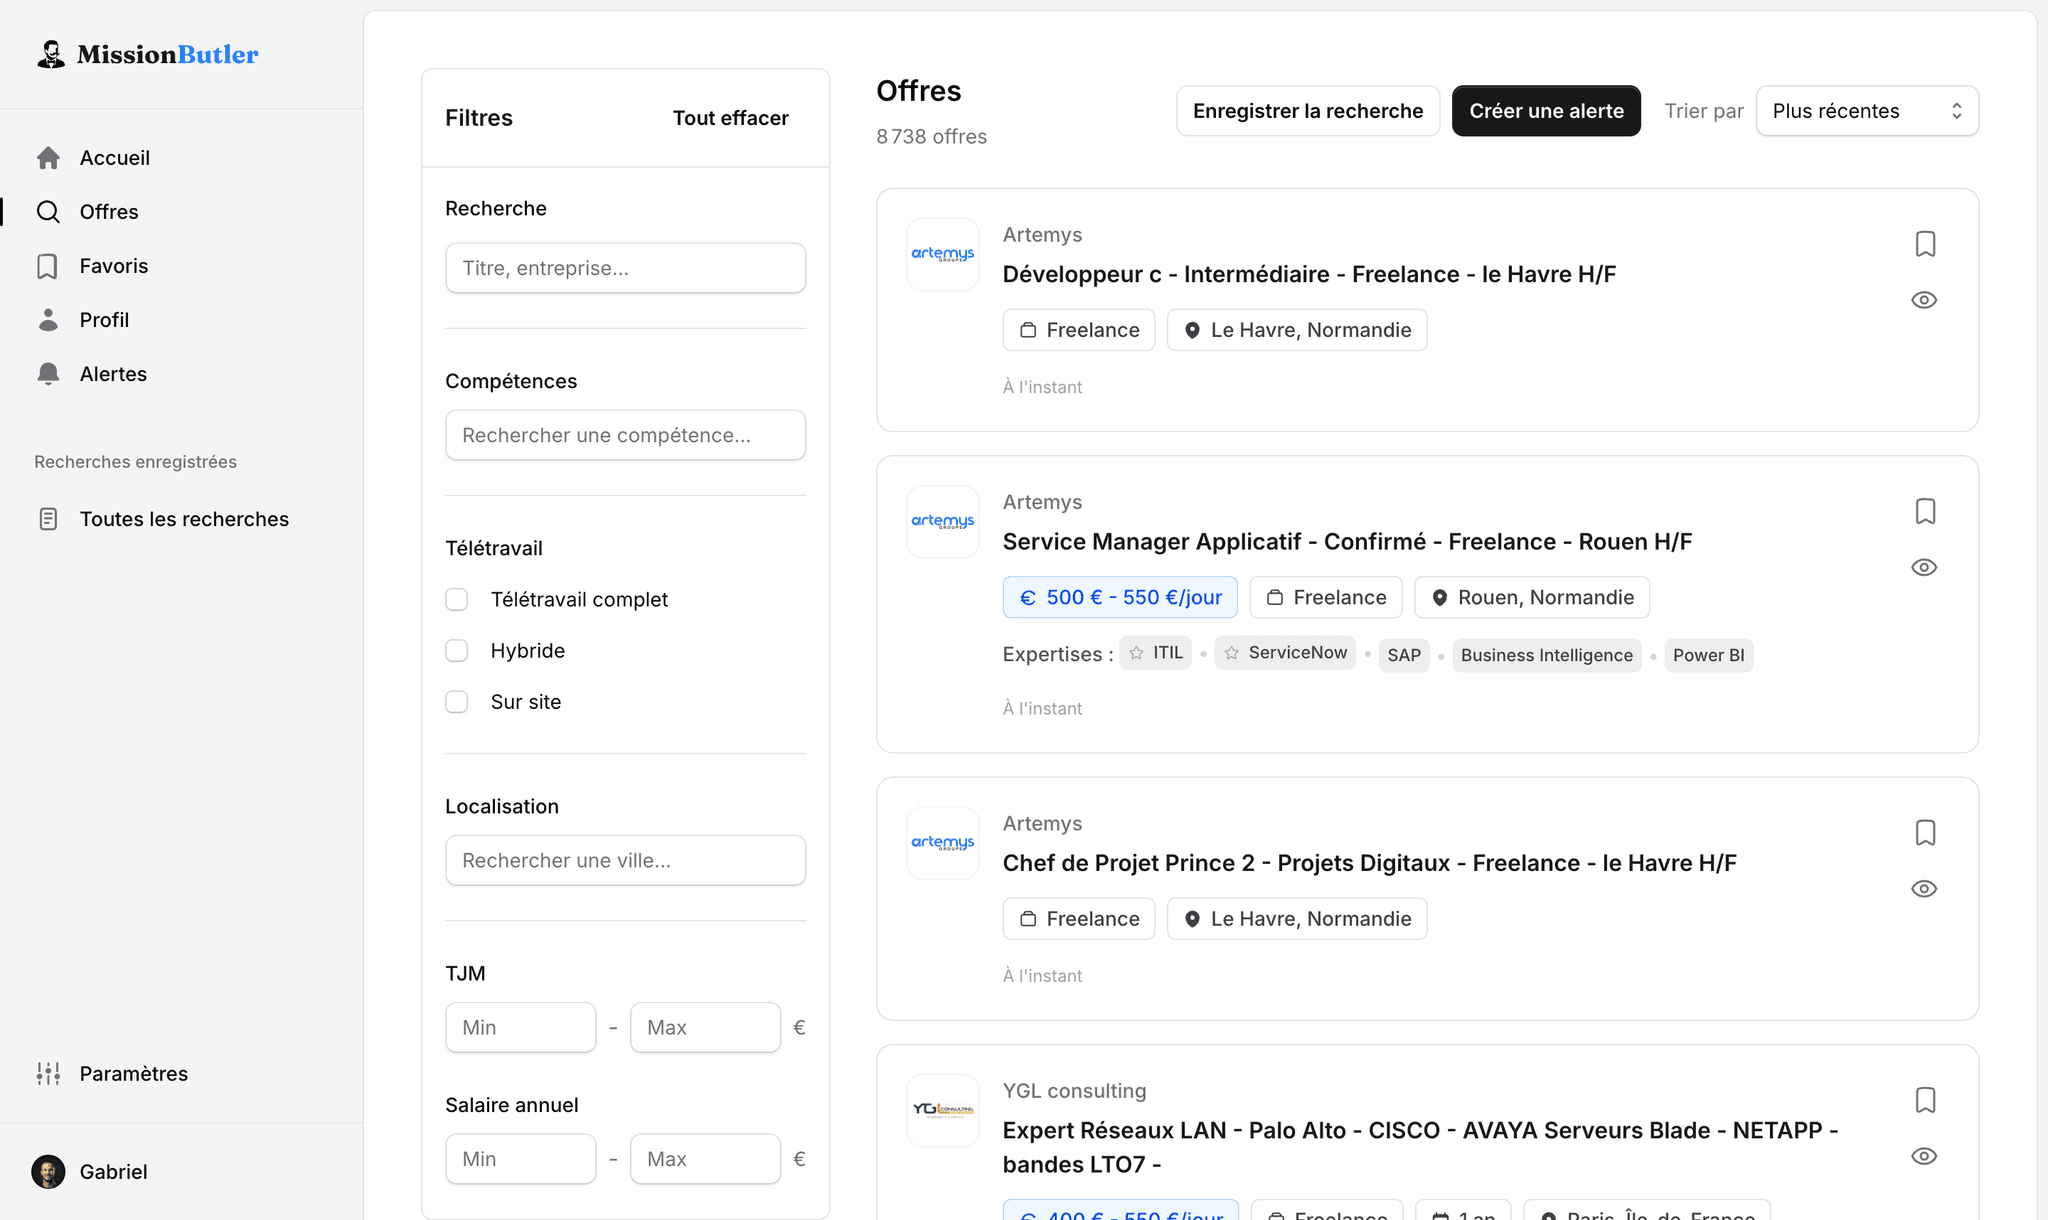This screenshot has width=2048, height=1220.
Task: Click the SAP expertise tag
Action: click(1404, 655)
